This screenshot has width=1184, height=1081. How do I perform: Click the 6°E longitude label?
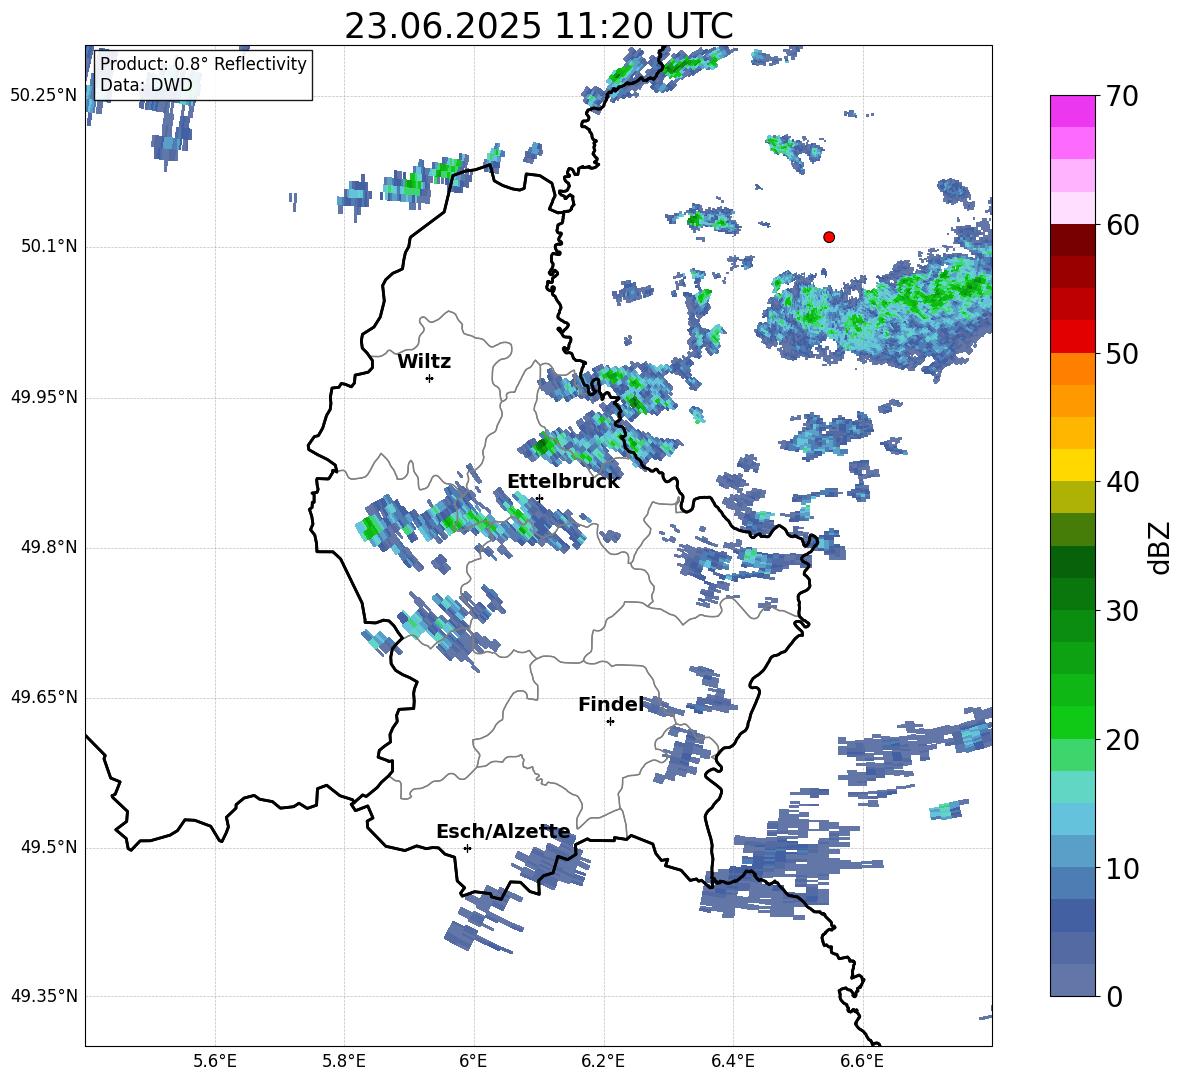click(473, 1061)
